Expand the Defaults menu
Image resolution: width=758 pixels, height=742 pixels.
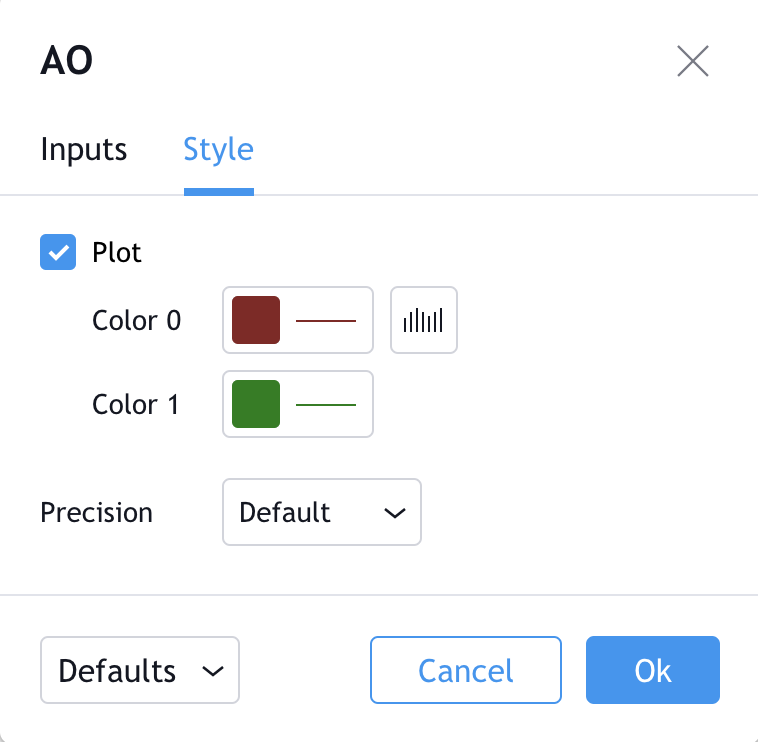[140, 670]
